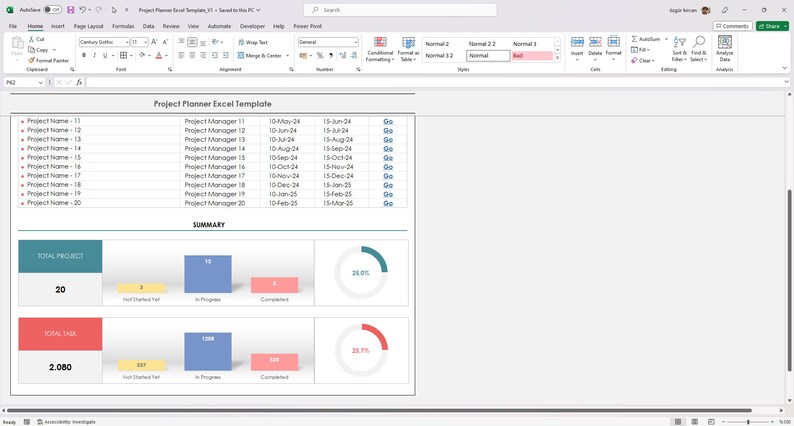Click the Search box in title bar
Screen dimensions: 794x426
pyautogui.click(x=400, y=10)
